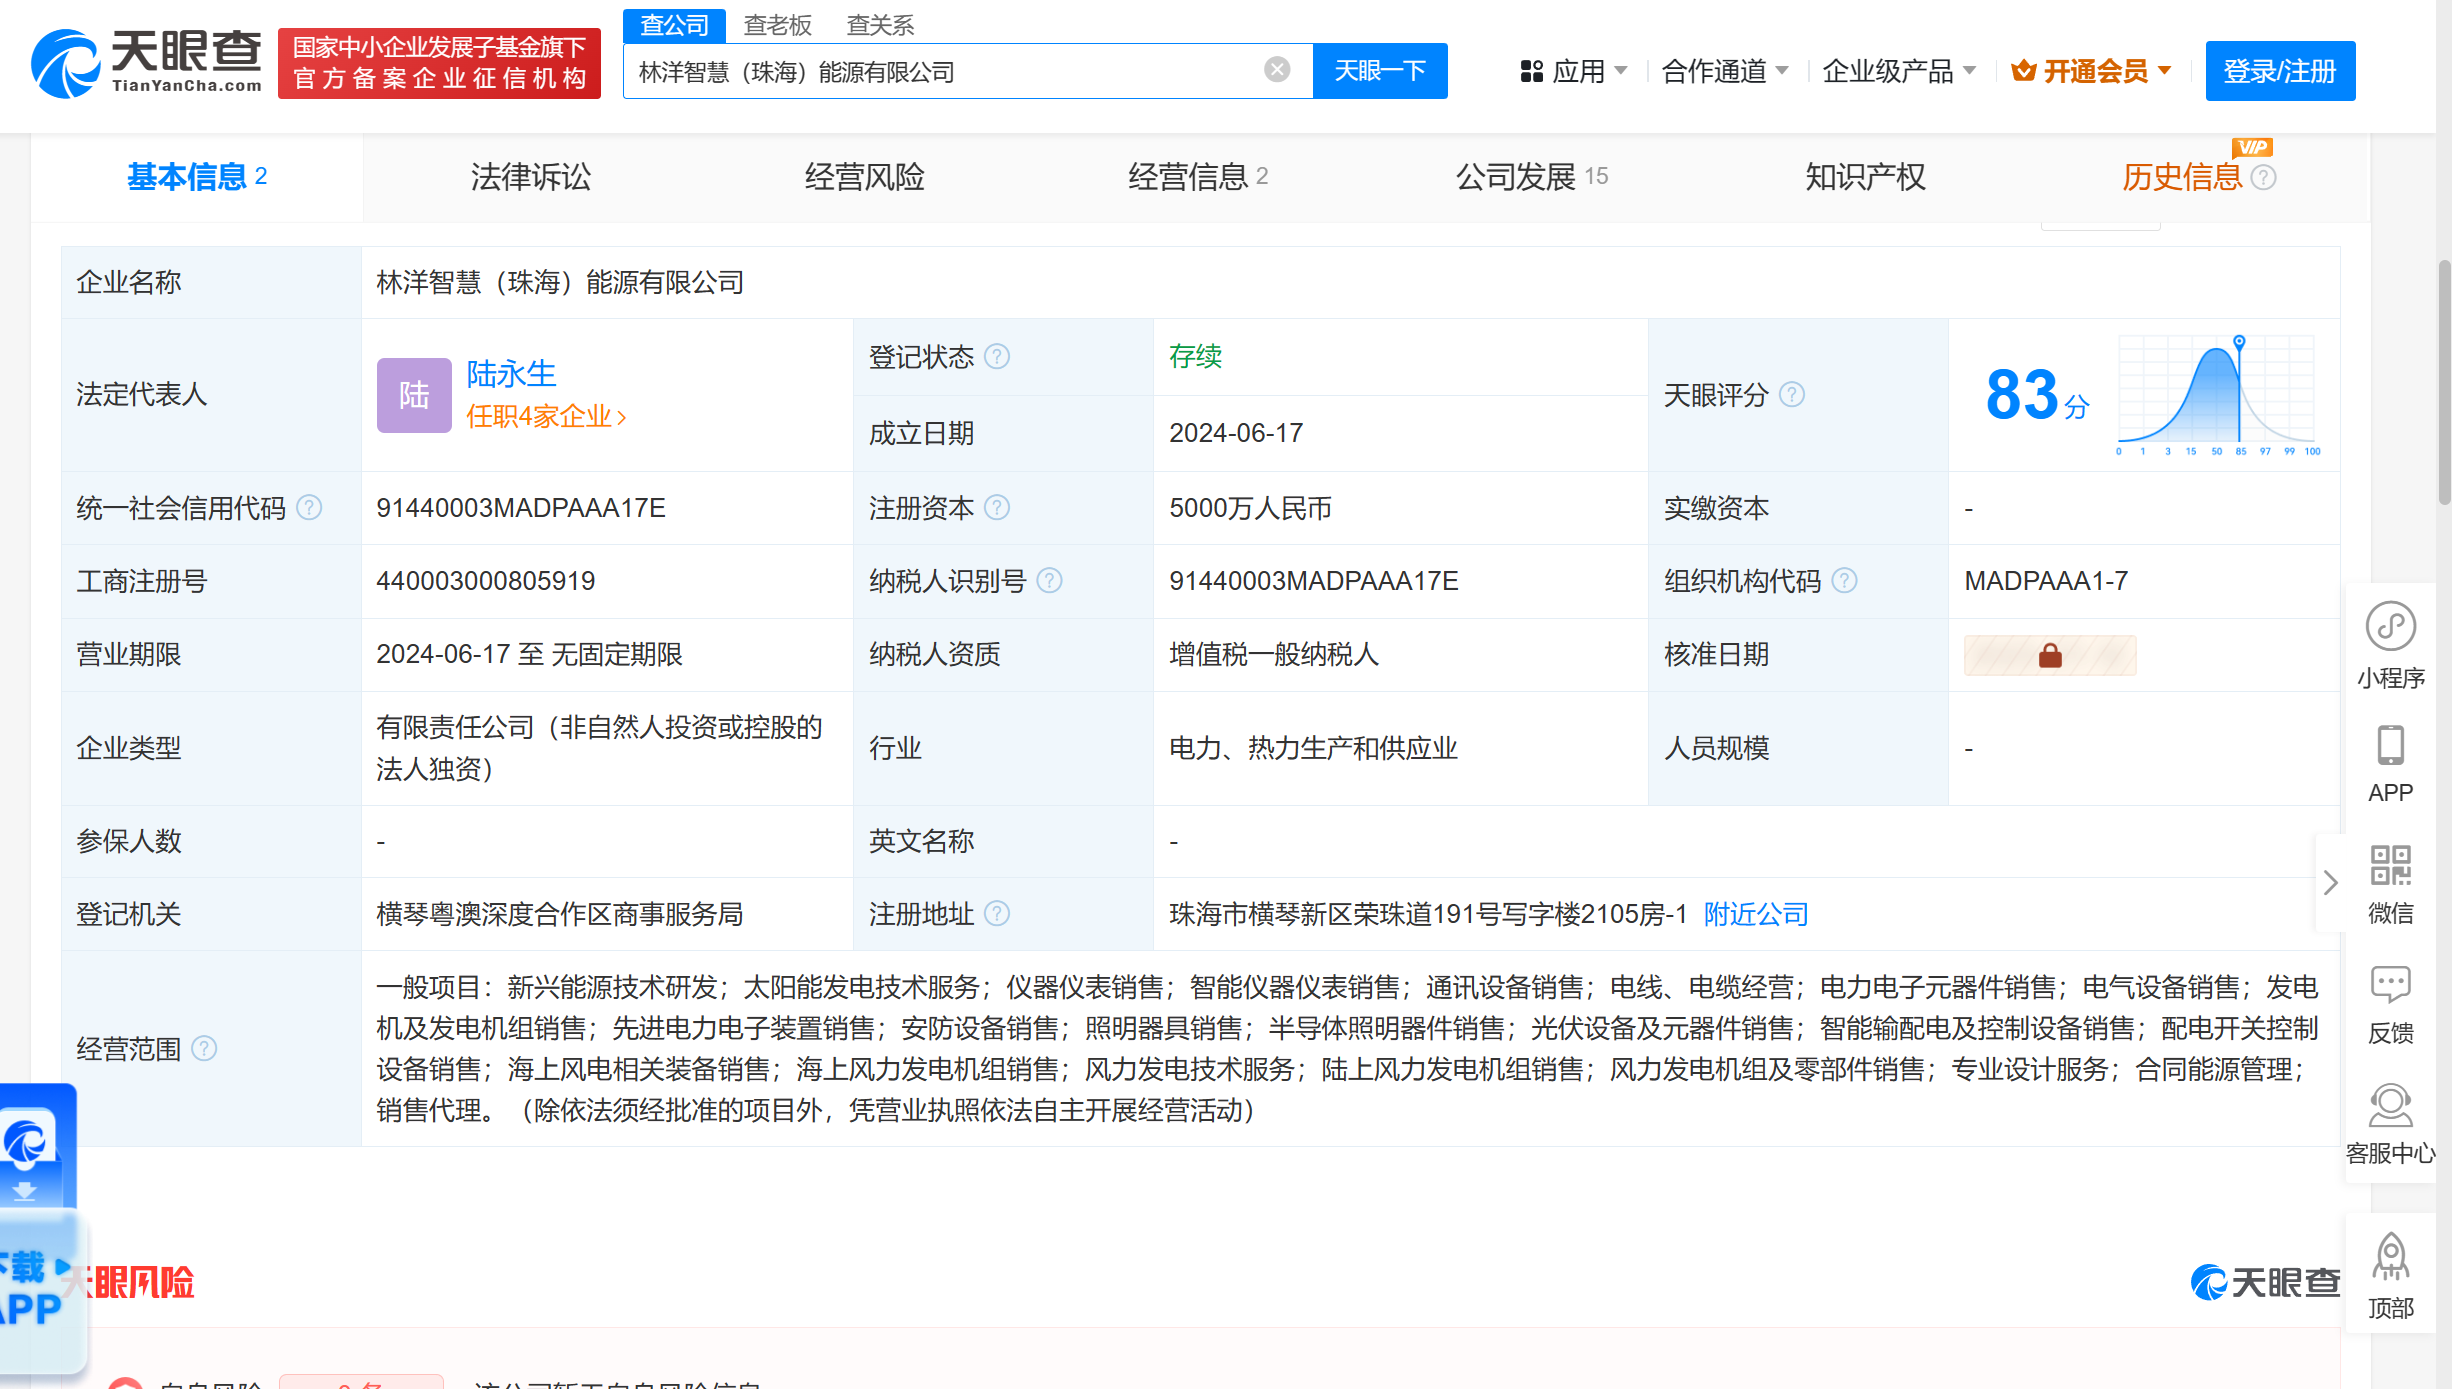Open the 附近公司 link
This screenshot has width=2452, height=1389.
click(x=1756, y=914)
